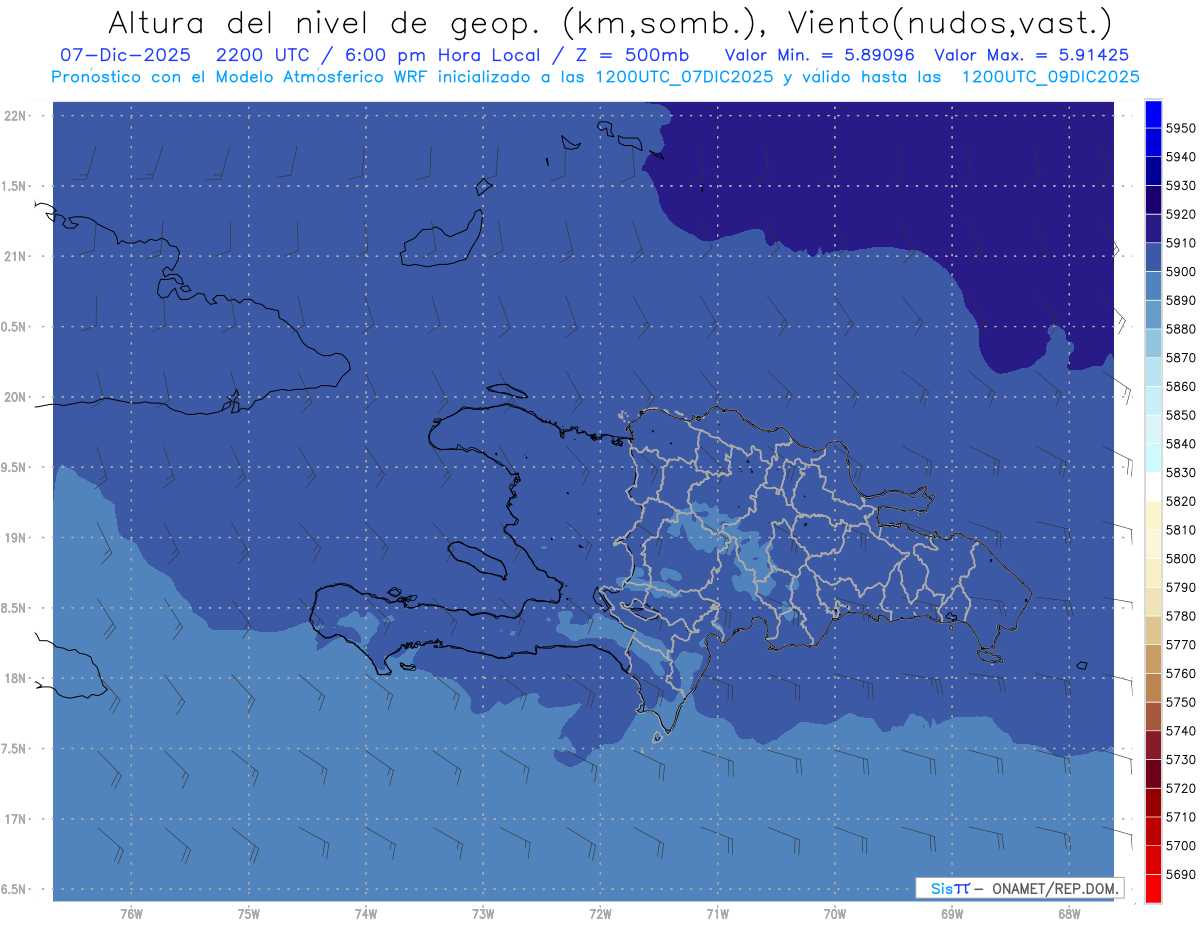
Task: Click the '5710' color scale label
Action: 1181,817
